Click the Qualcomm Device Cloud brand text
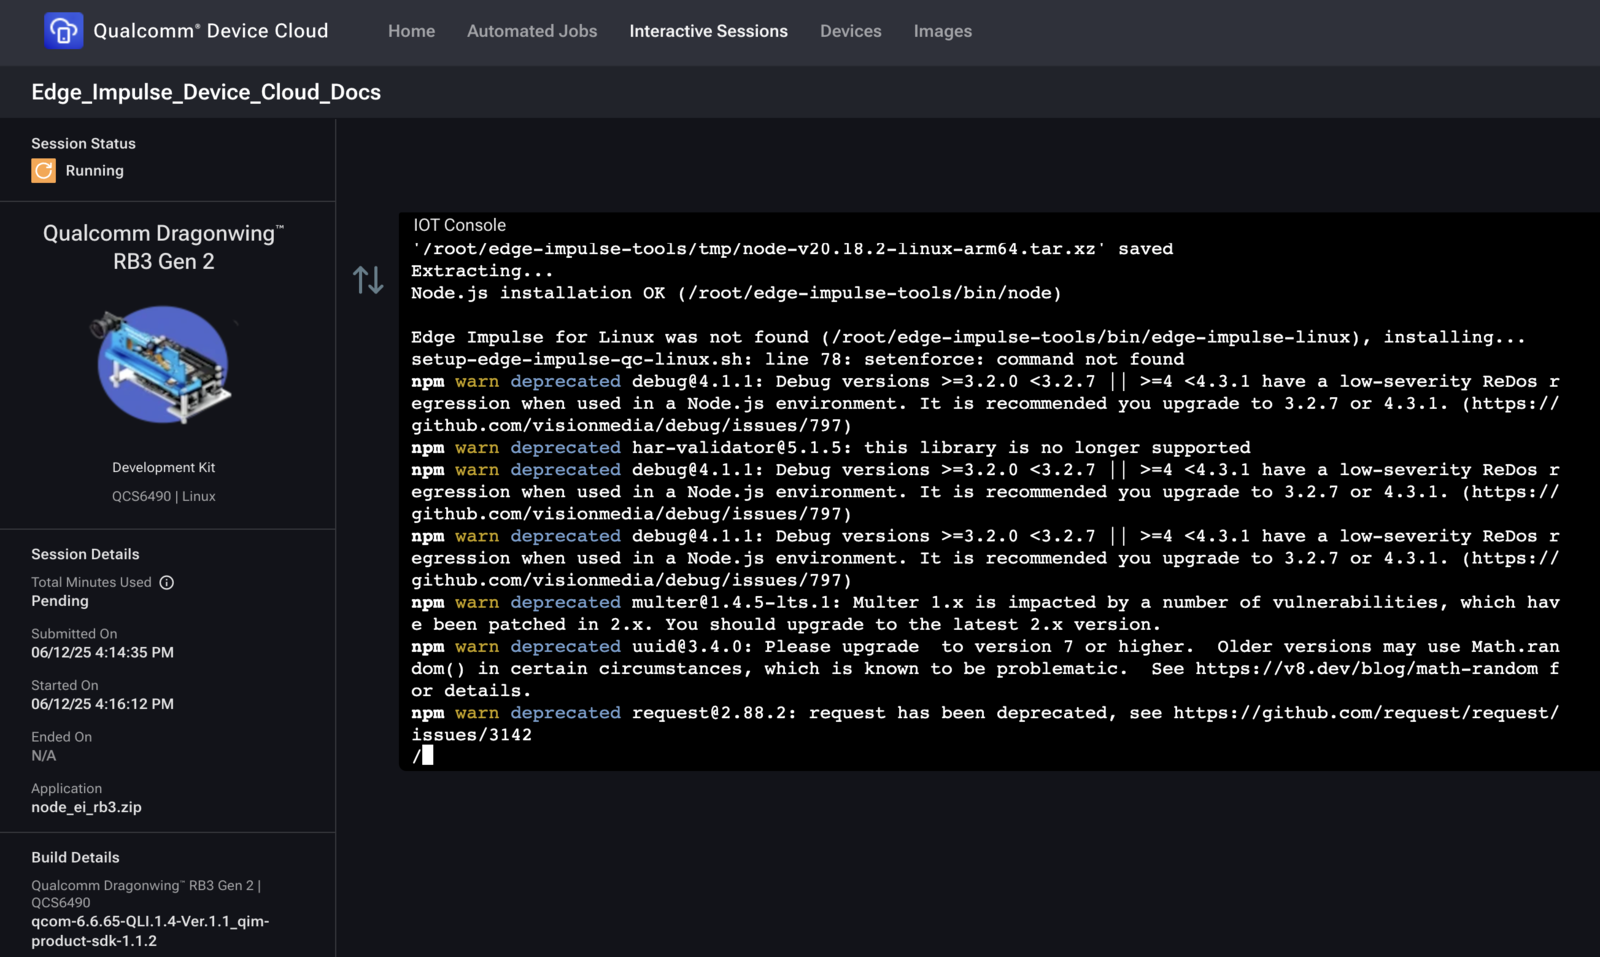 click(x=210, y=31)
